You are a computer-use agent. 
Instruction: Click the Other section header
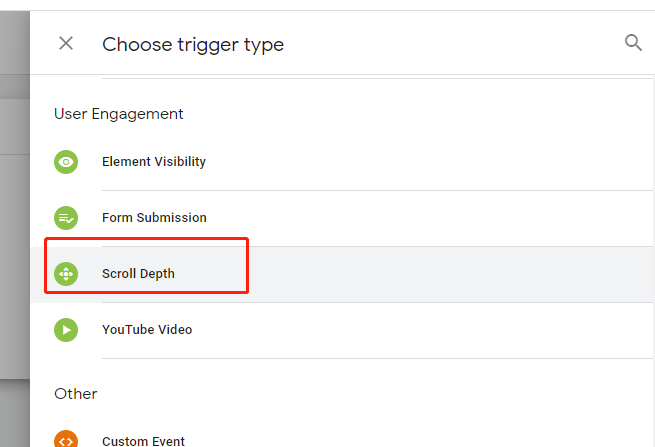(x=76, y=394)
